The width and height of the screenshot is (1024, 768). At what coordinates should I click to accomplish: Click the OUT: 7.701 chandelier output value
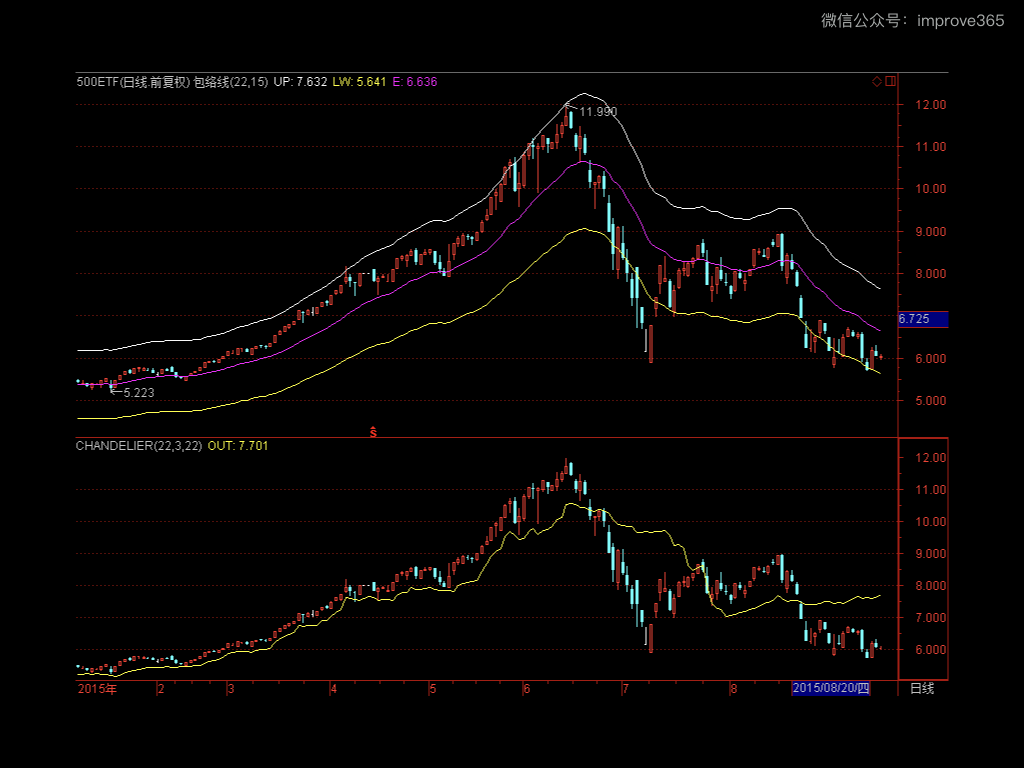click(x=237, y=445)
